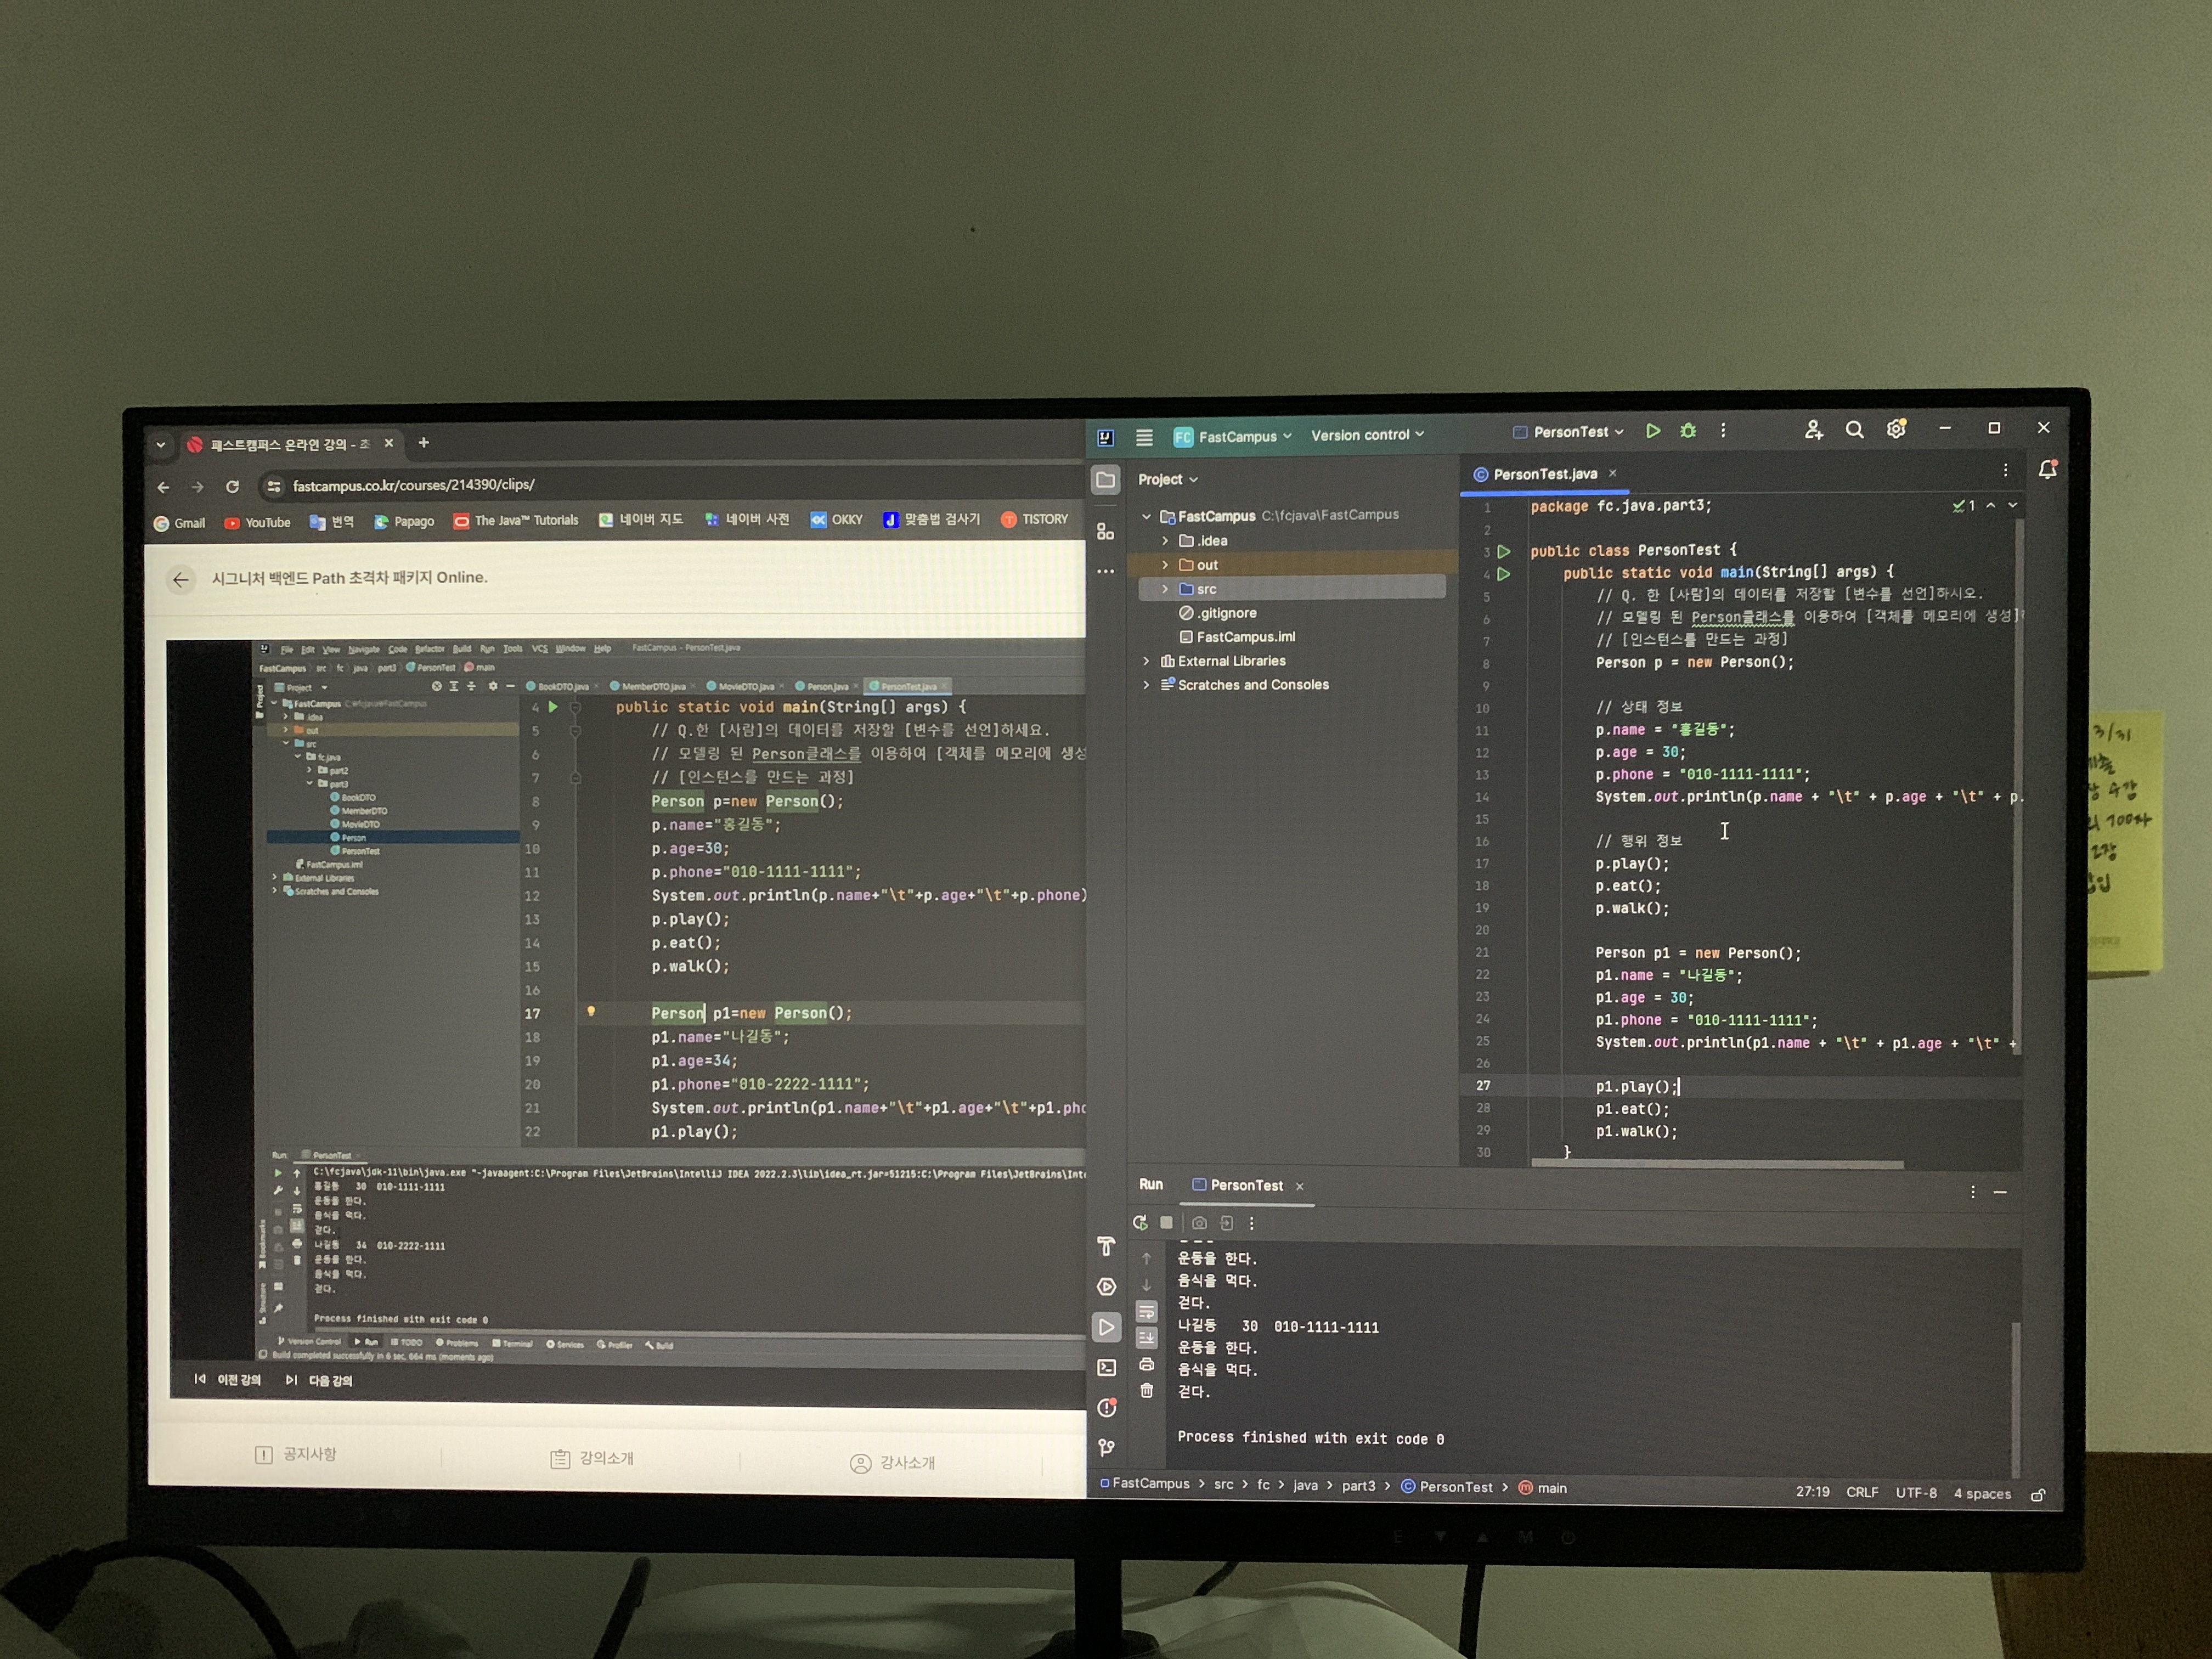Select the PersonTest.java editor tab
Image resolution: width=2212 pixels, height=1659 pixels.
tap(1543, 474)
